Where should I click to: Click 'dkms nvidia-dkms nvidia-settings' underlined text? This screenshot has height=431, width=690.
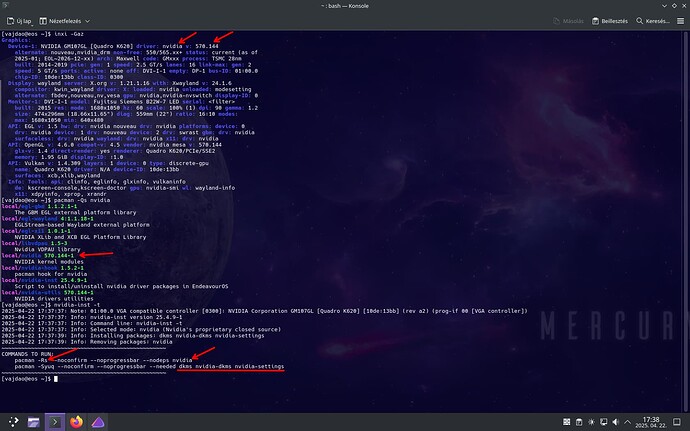pyautogui.click(x=231, y=367)
